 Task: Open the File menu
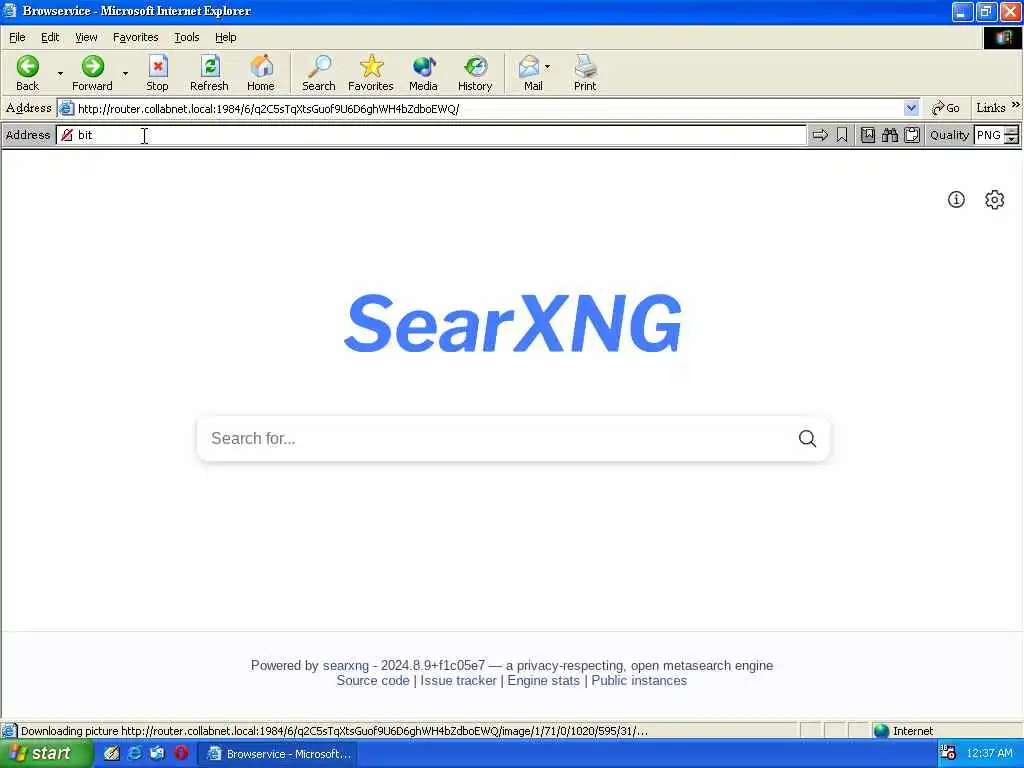pos(17,37)
